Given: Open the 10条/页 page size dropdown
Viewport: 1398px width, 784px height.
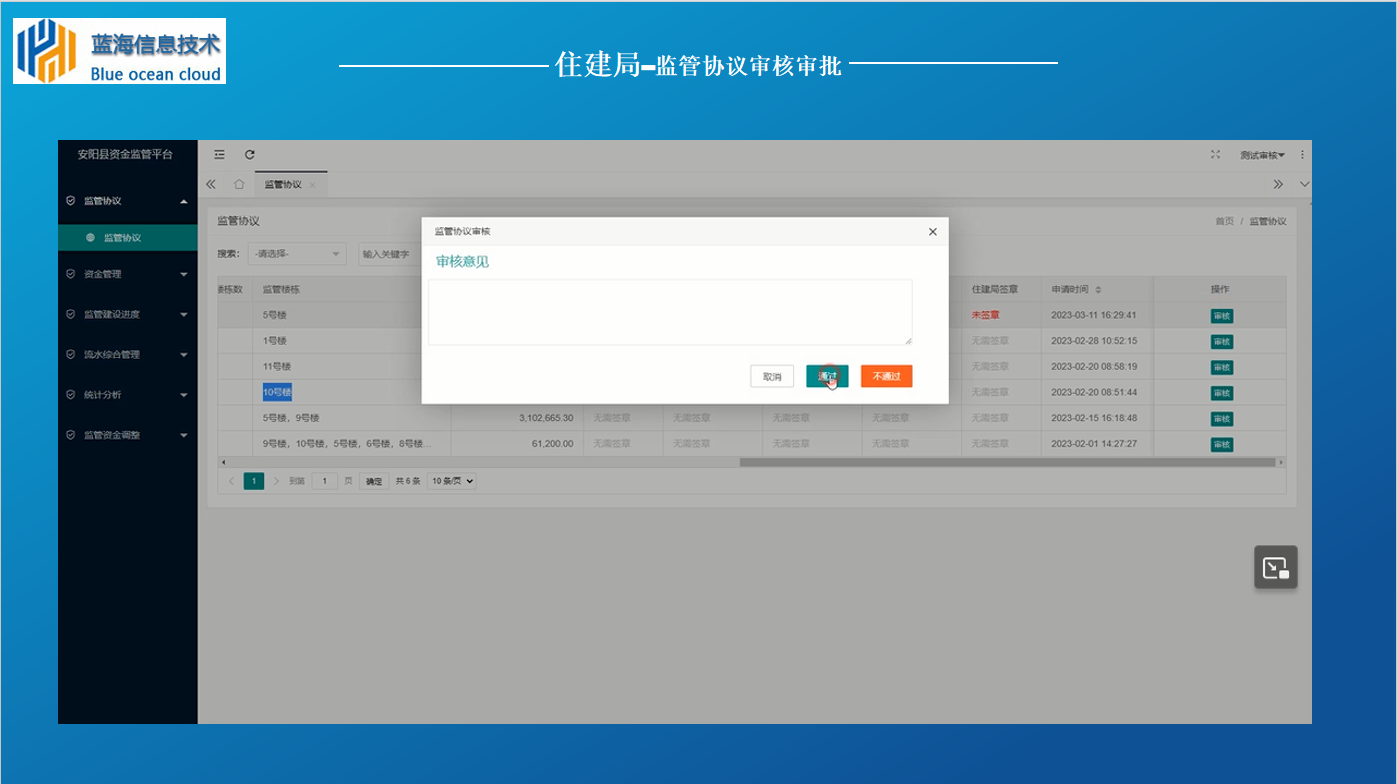Looking at the screenshot, I should coord(452,481).
